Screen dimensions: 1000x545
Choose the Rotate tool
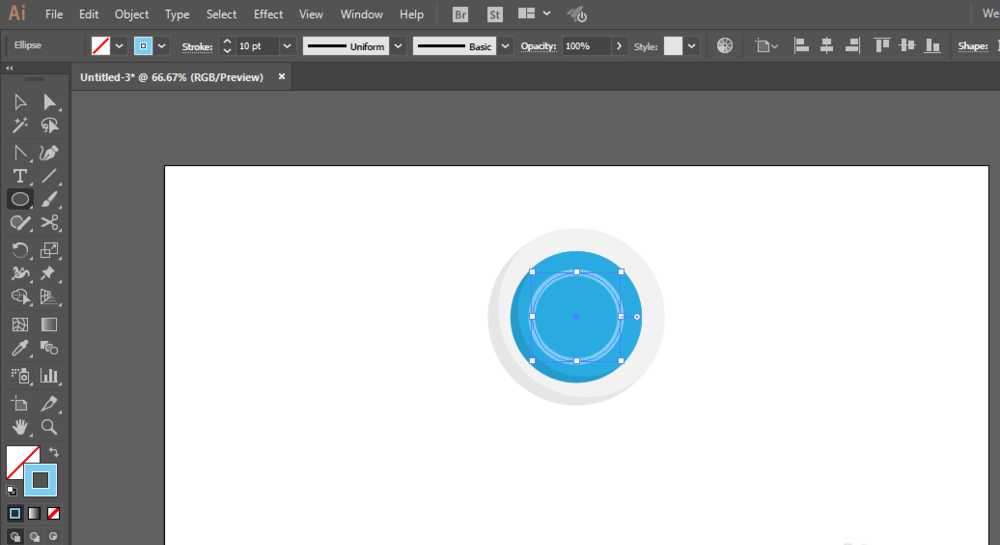(20, 250)
